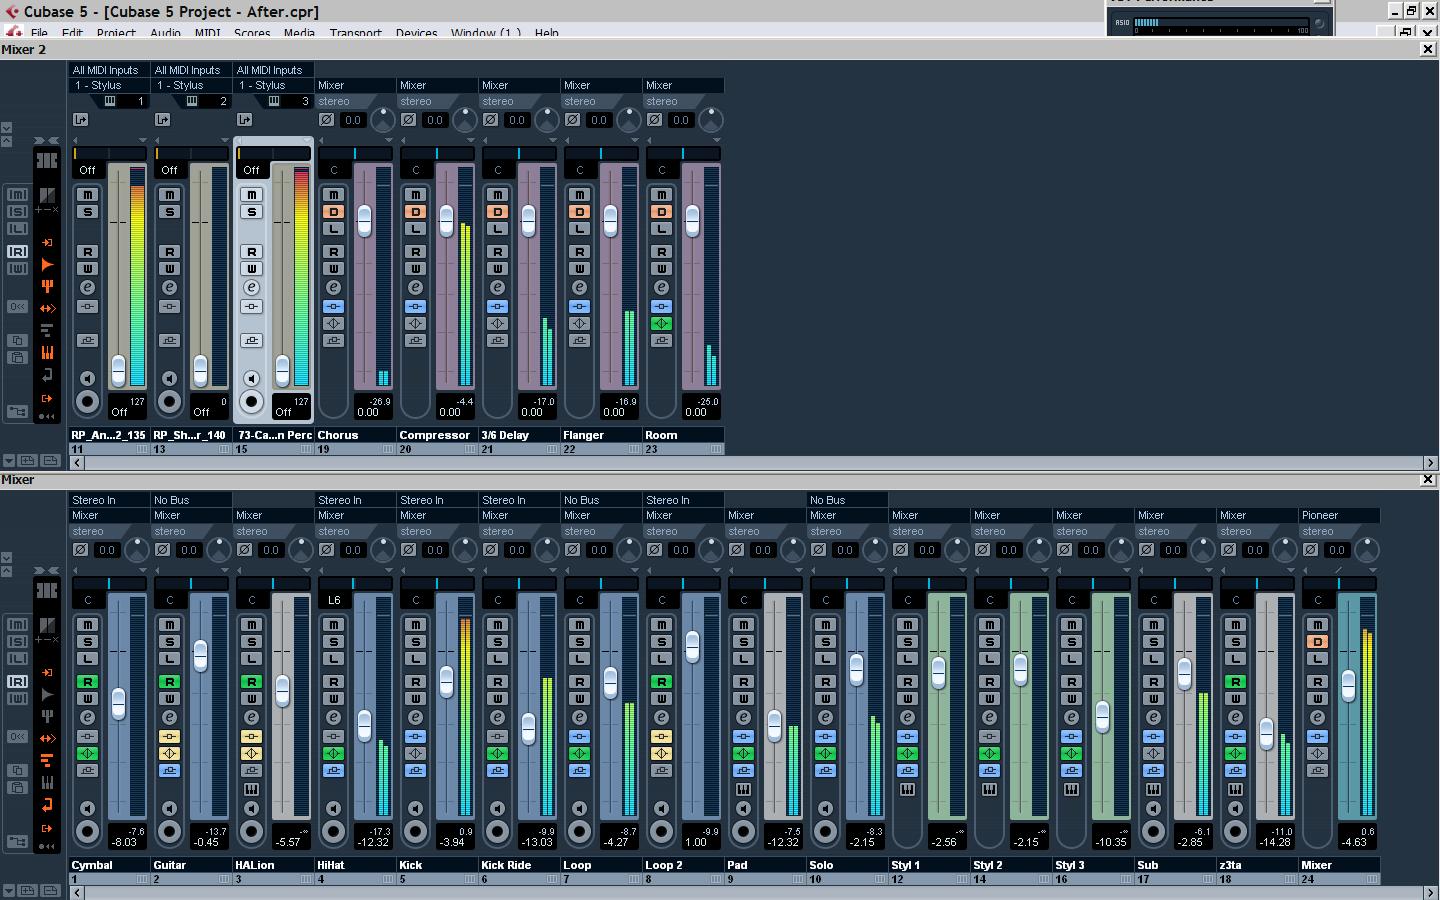
Task: Click copy channel settings icon in lower Mixer
Action: pos(17,770)
